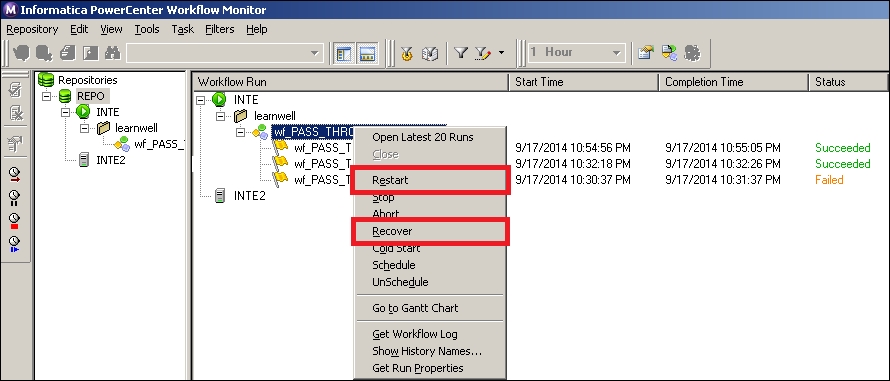Switch to Gantt Chart view toolbar toggle
The width and height of the screenshot is (890, 381).
(344, 53)
